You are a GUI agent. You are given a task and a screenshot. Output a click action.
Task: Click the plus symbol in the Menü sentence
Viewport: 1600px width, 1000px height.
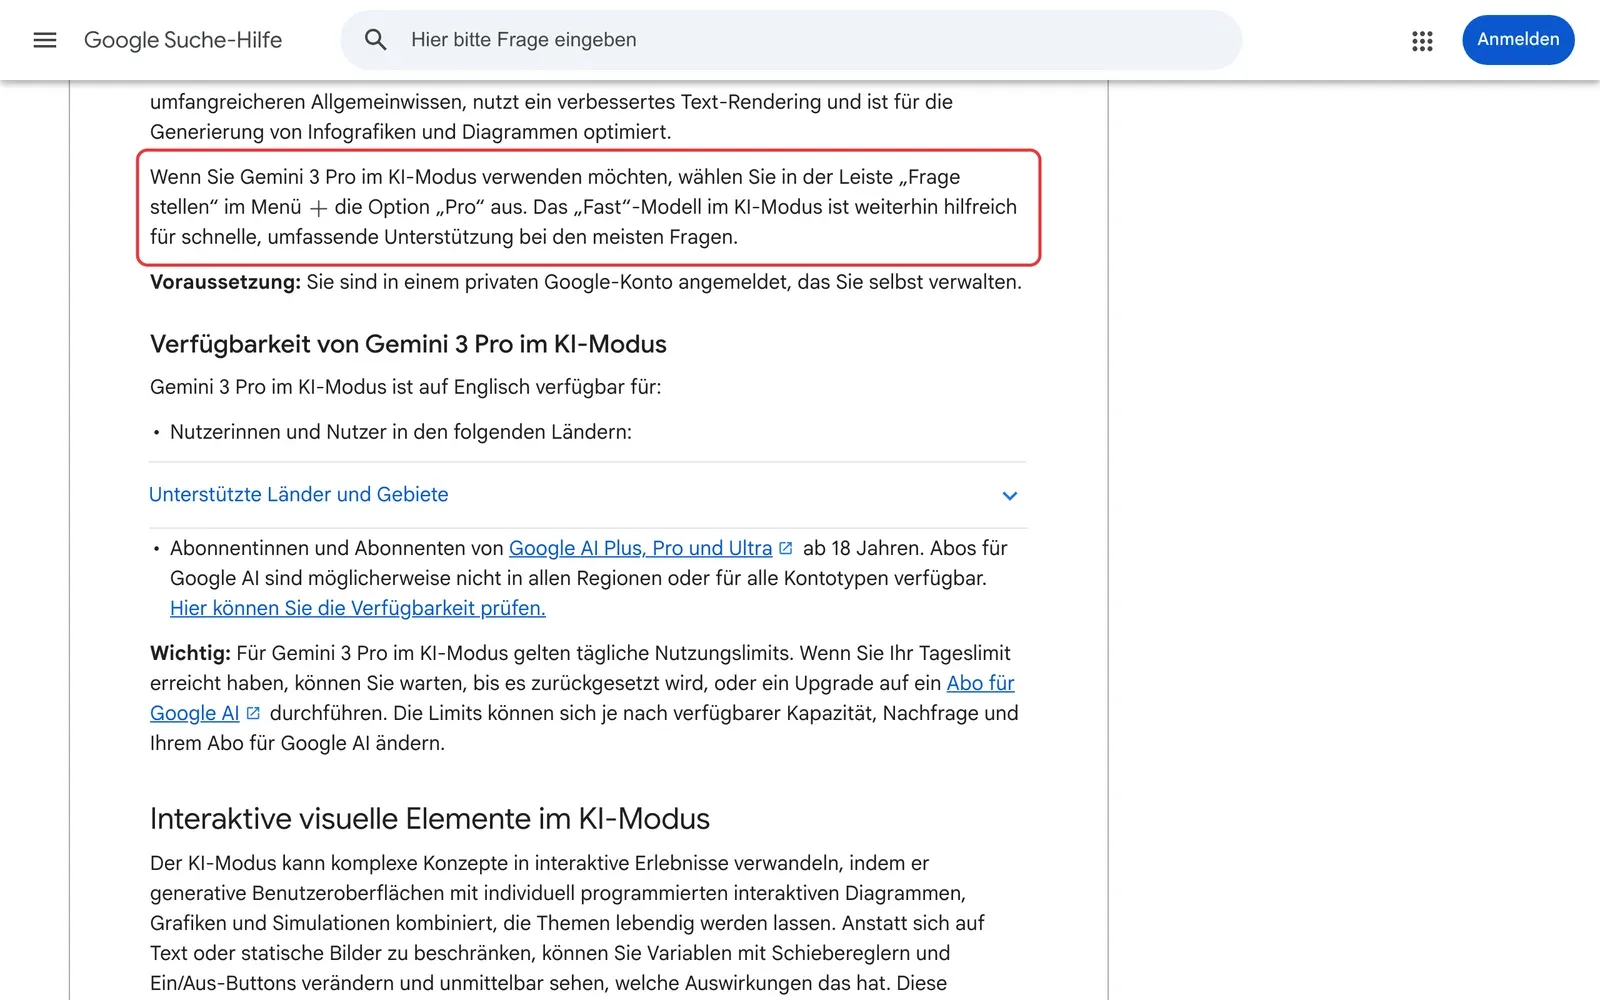[x=318, y=208]
